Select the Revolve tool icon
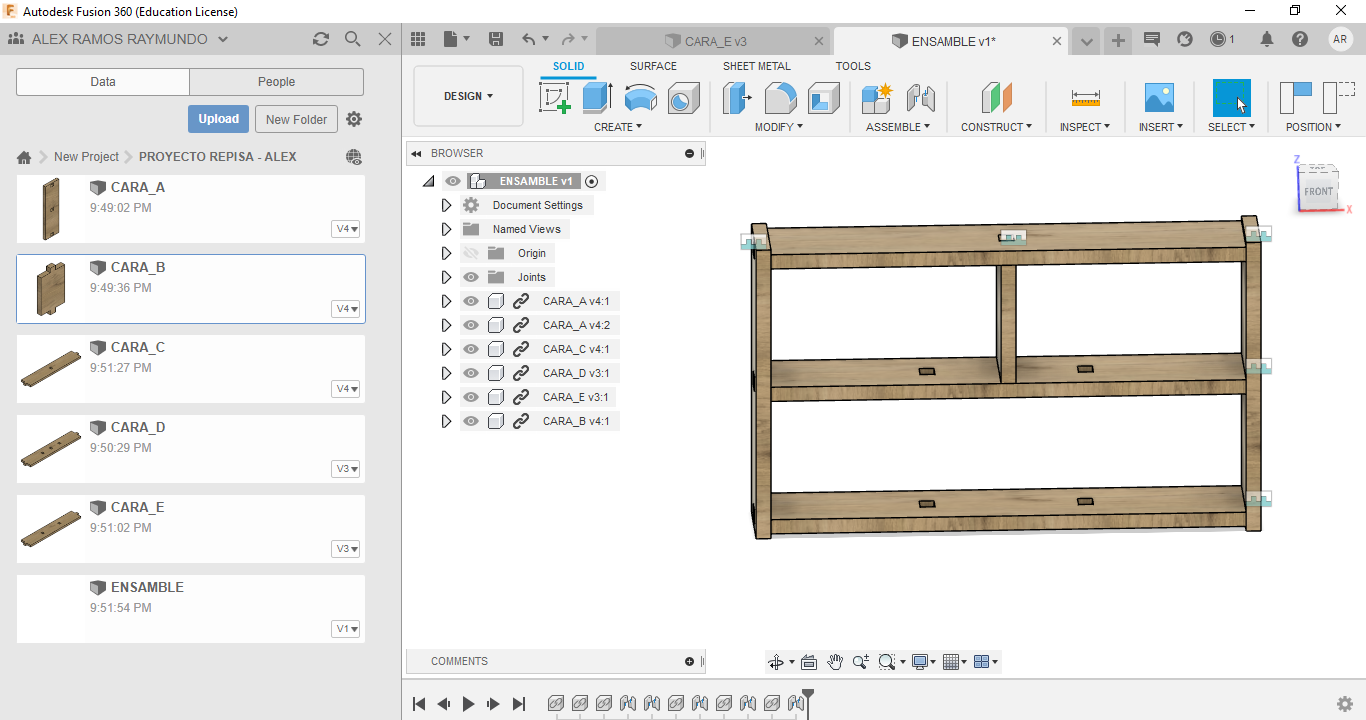The width and height of the screenshot is (1366, 720). 640,98
